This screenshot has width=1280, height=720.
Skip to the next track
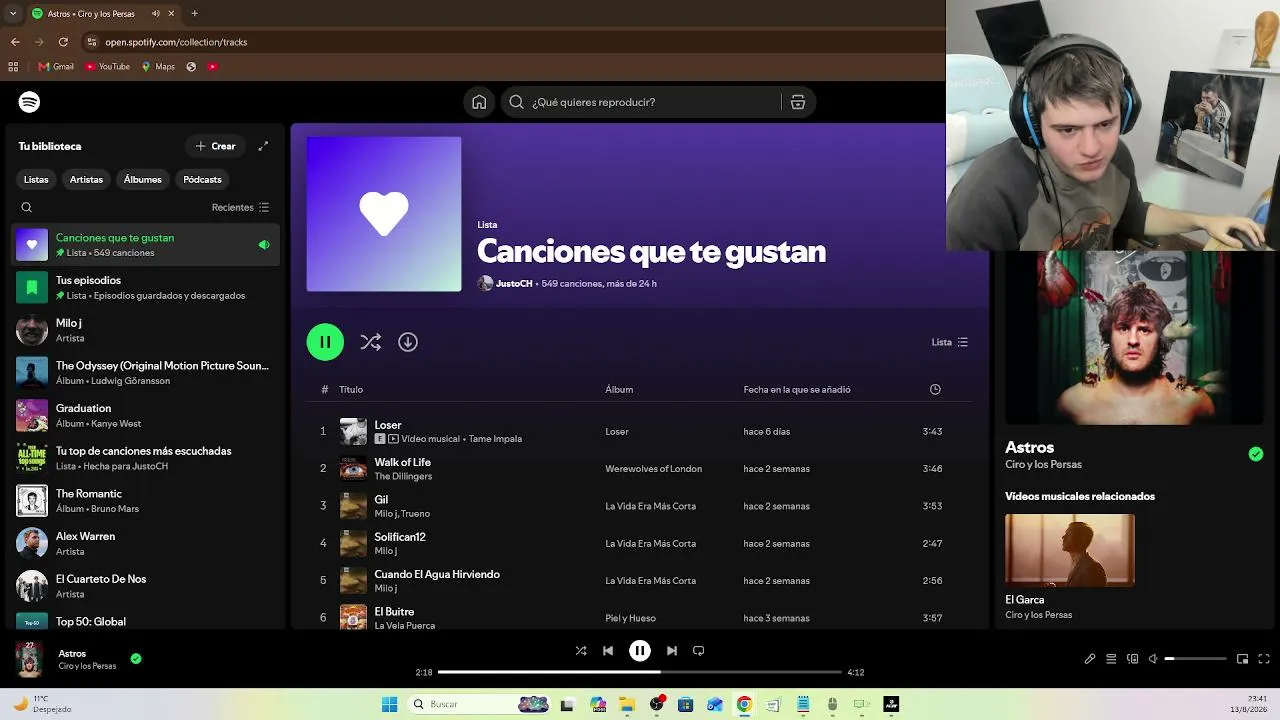pos(672,651)
